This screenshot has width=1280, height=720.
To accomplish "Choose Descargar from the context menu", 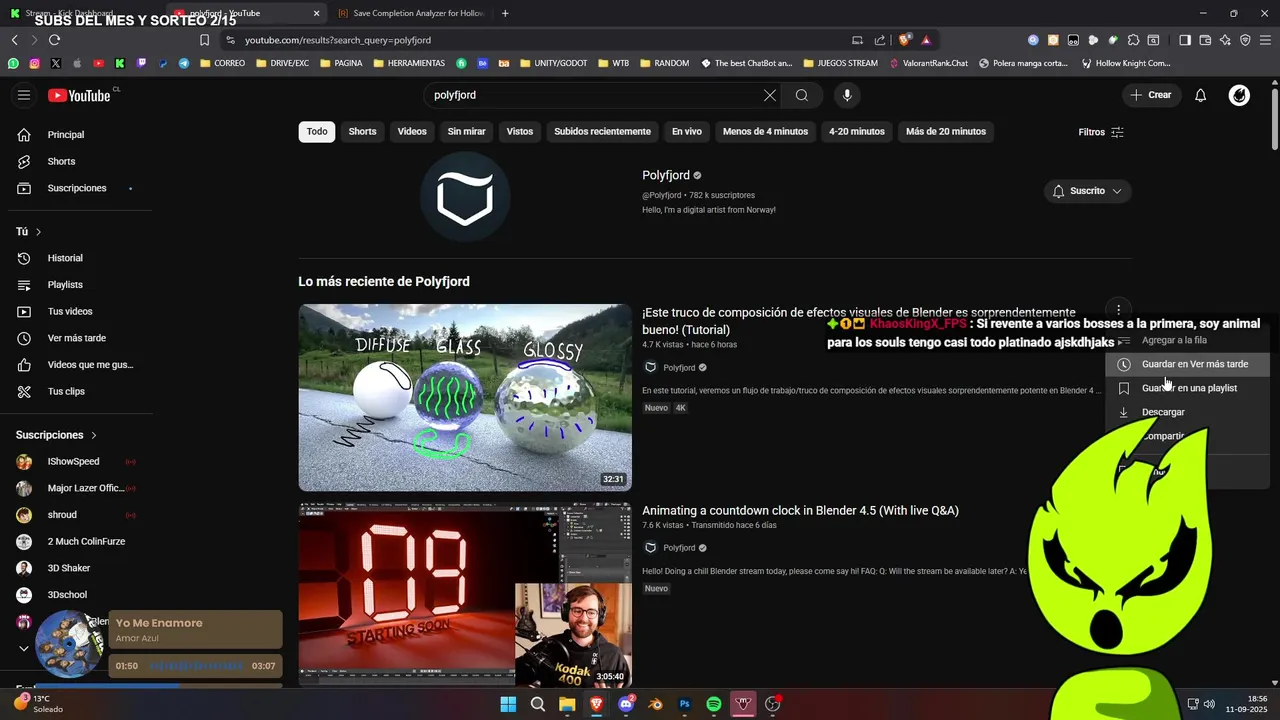I will (x=1188, y=412).
